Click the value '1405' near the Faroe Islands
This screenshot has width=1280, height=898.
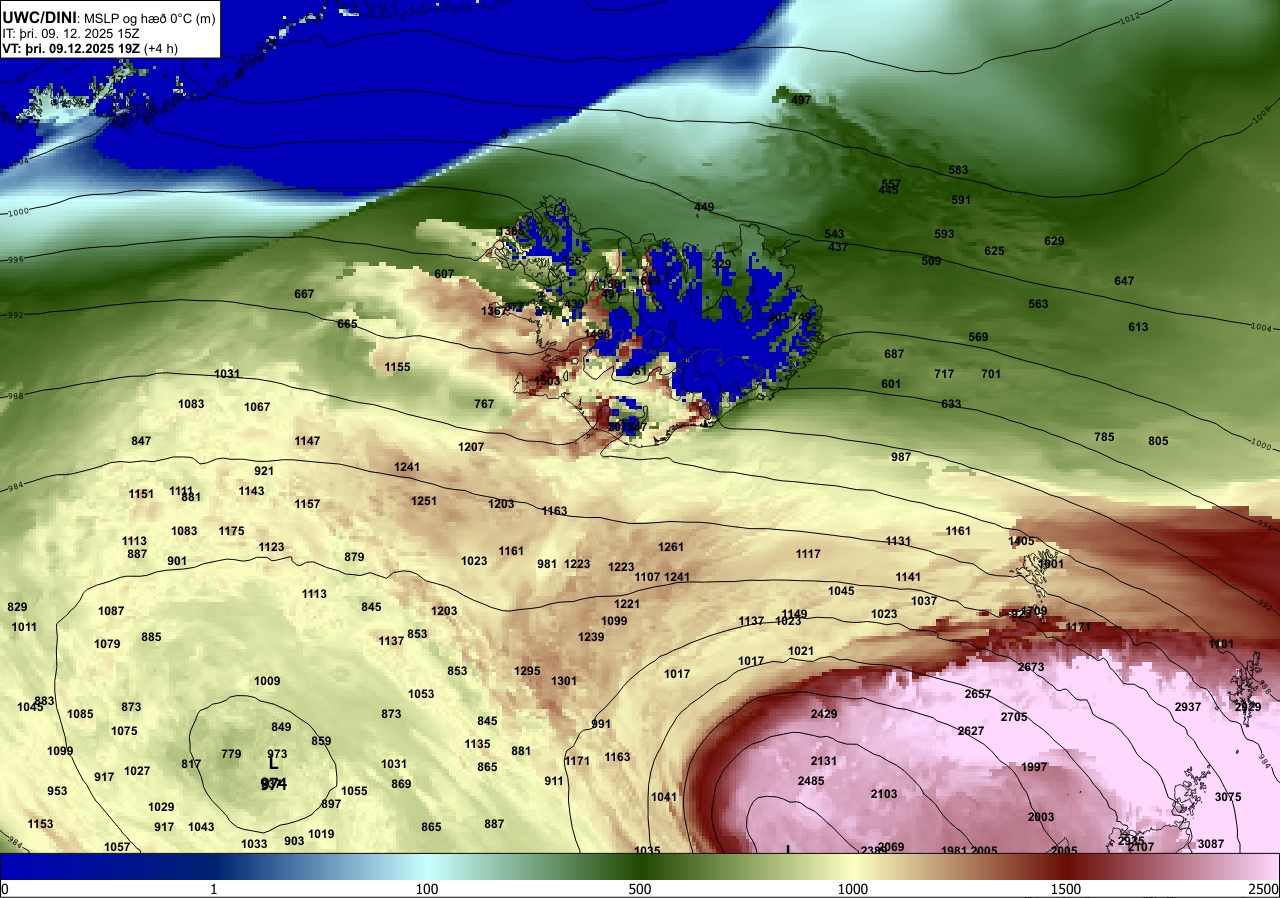1021,541
